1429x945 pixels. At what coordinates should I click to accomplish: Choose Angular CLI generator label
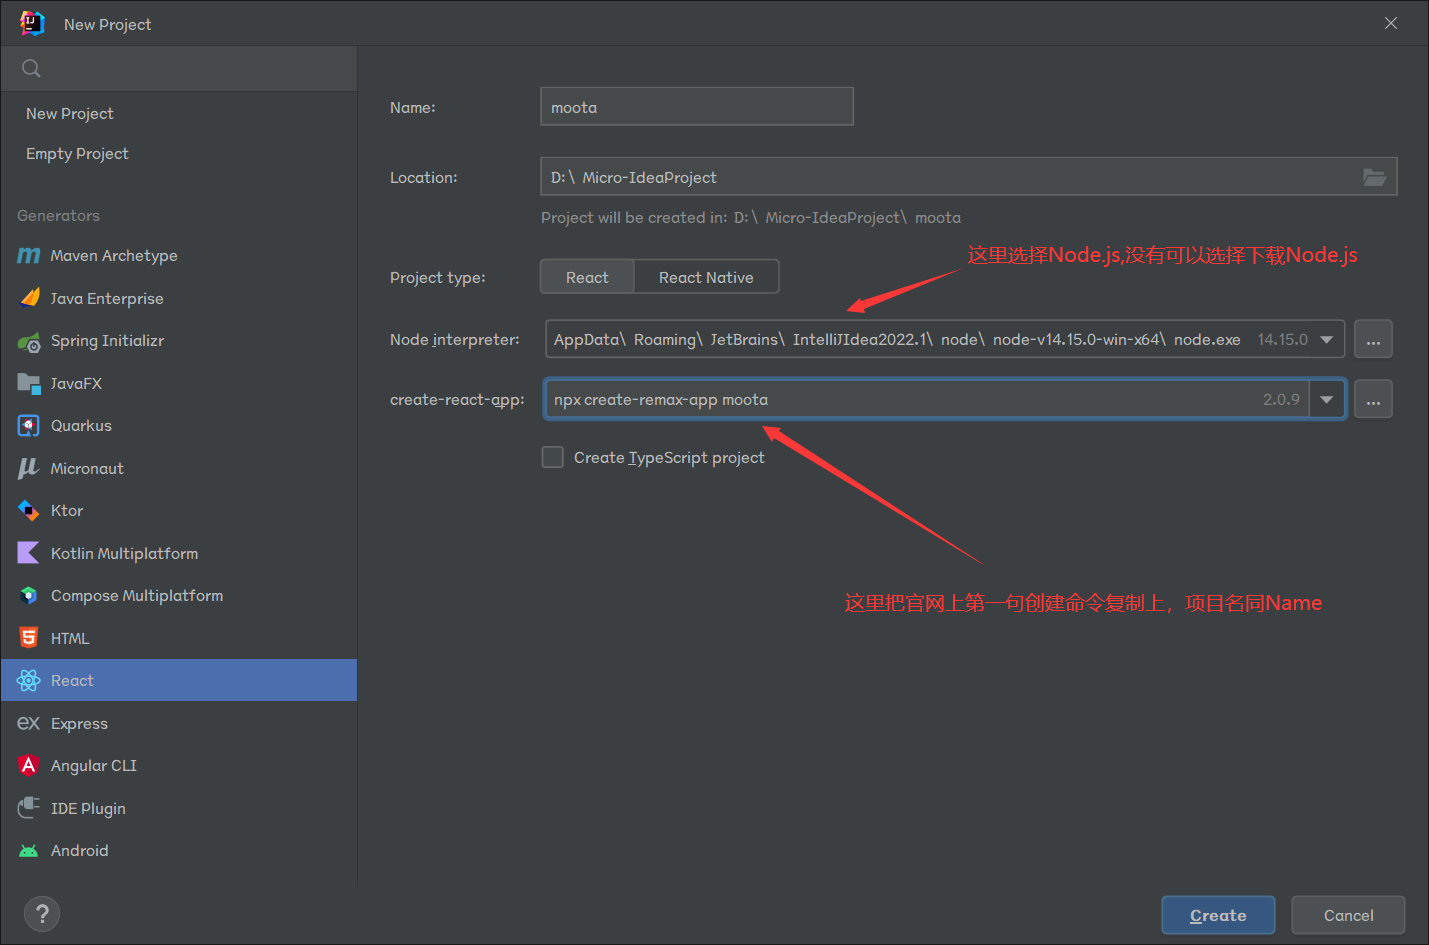pyautogui.click(x=94, y=766)
